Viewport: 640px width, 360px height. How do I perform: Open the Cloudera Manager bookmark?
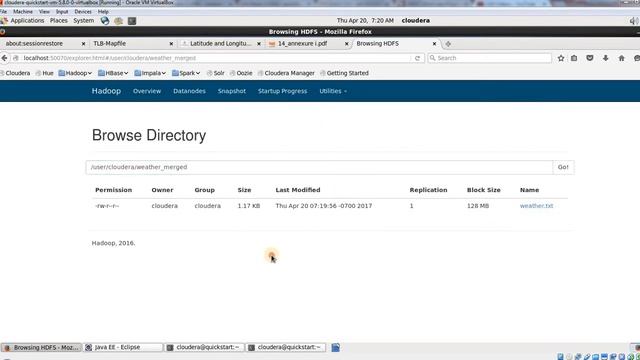click(286, 73)
